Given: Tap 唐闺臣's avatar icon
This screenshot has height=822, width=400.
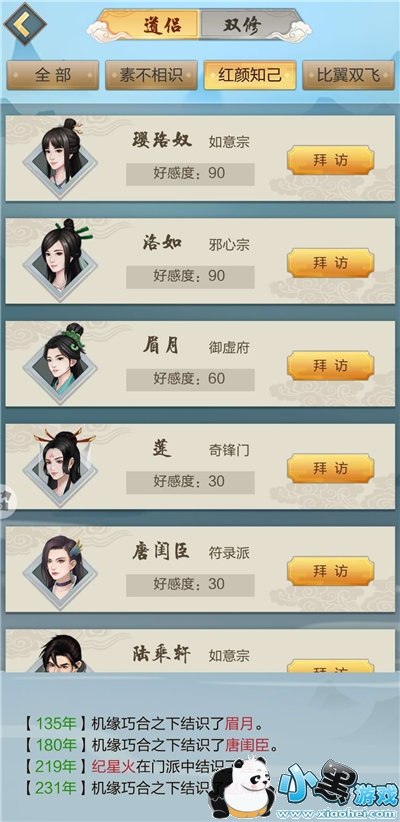Looking at the screenshot, I should click(60, 569).
